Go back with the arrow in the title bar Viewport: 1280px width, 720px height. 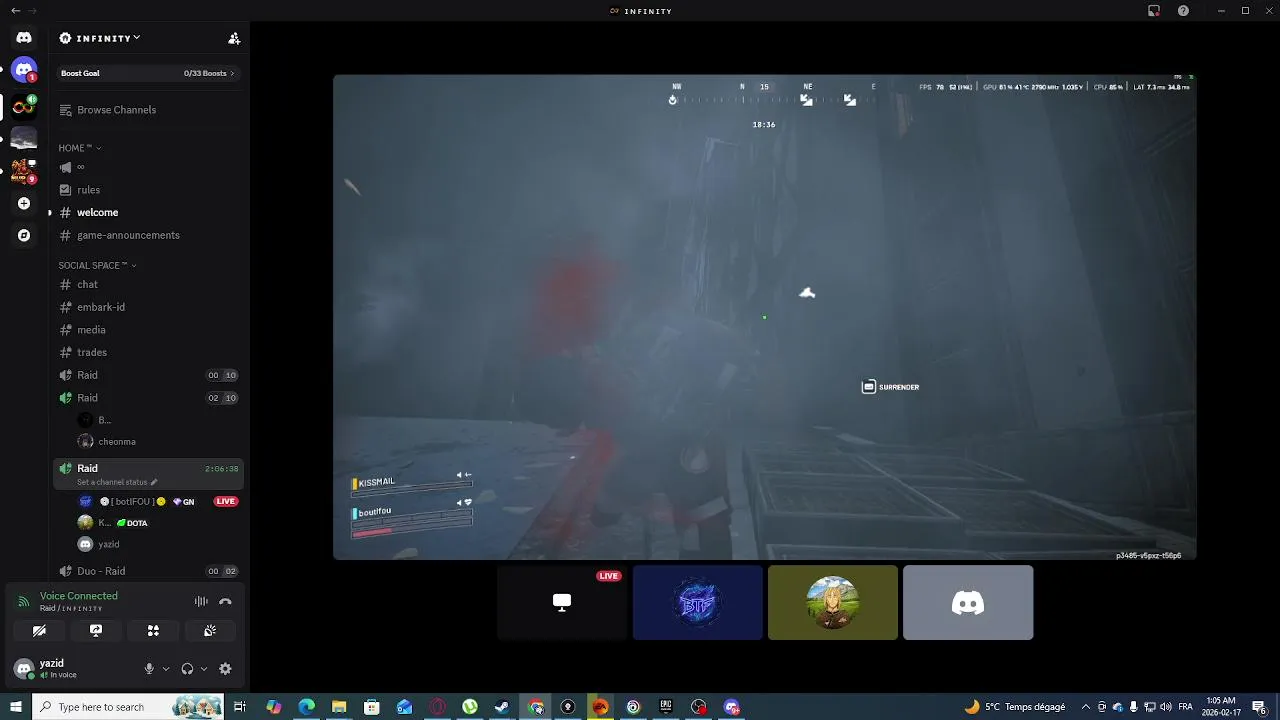pos(15,11)
